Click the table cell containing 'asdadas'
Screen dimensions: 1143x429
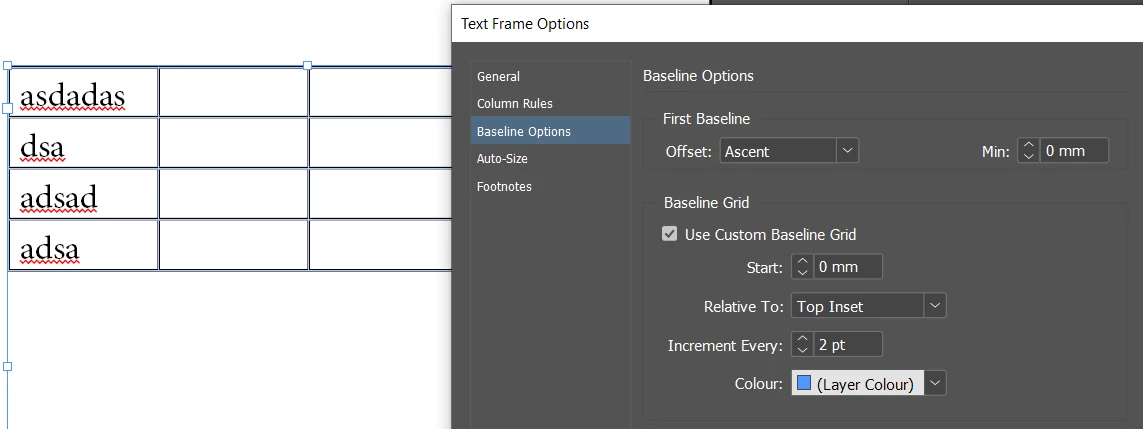pos(83,93)
